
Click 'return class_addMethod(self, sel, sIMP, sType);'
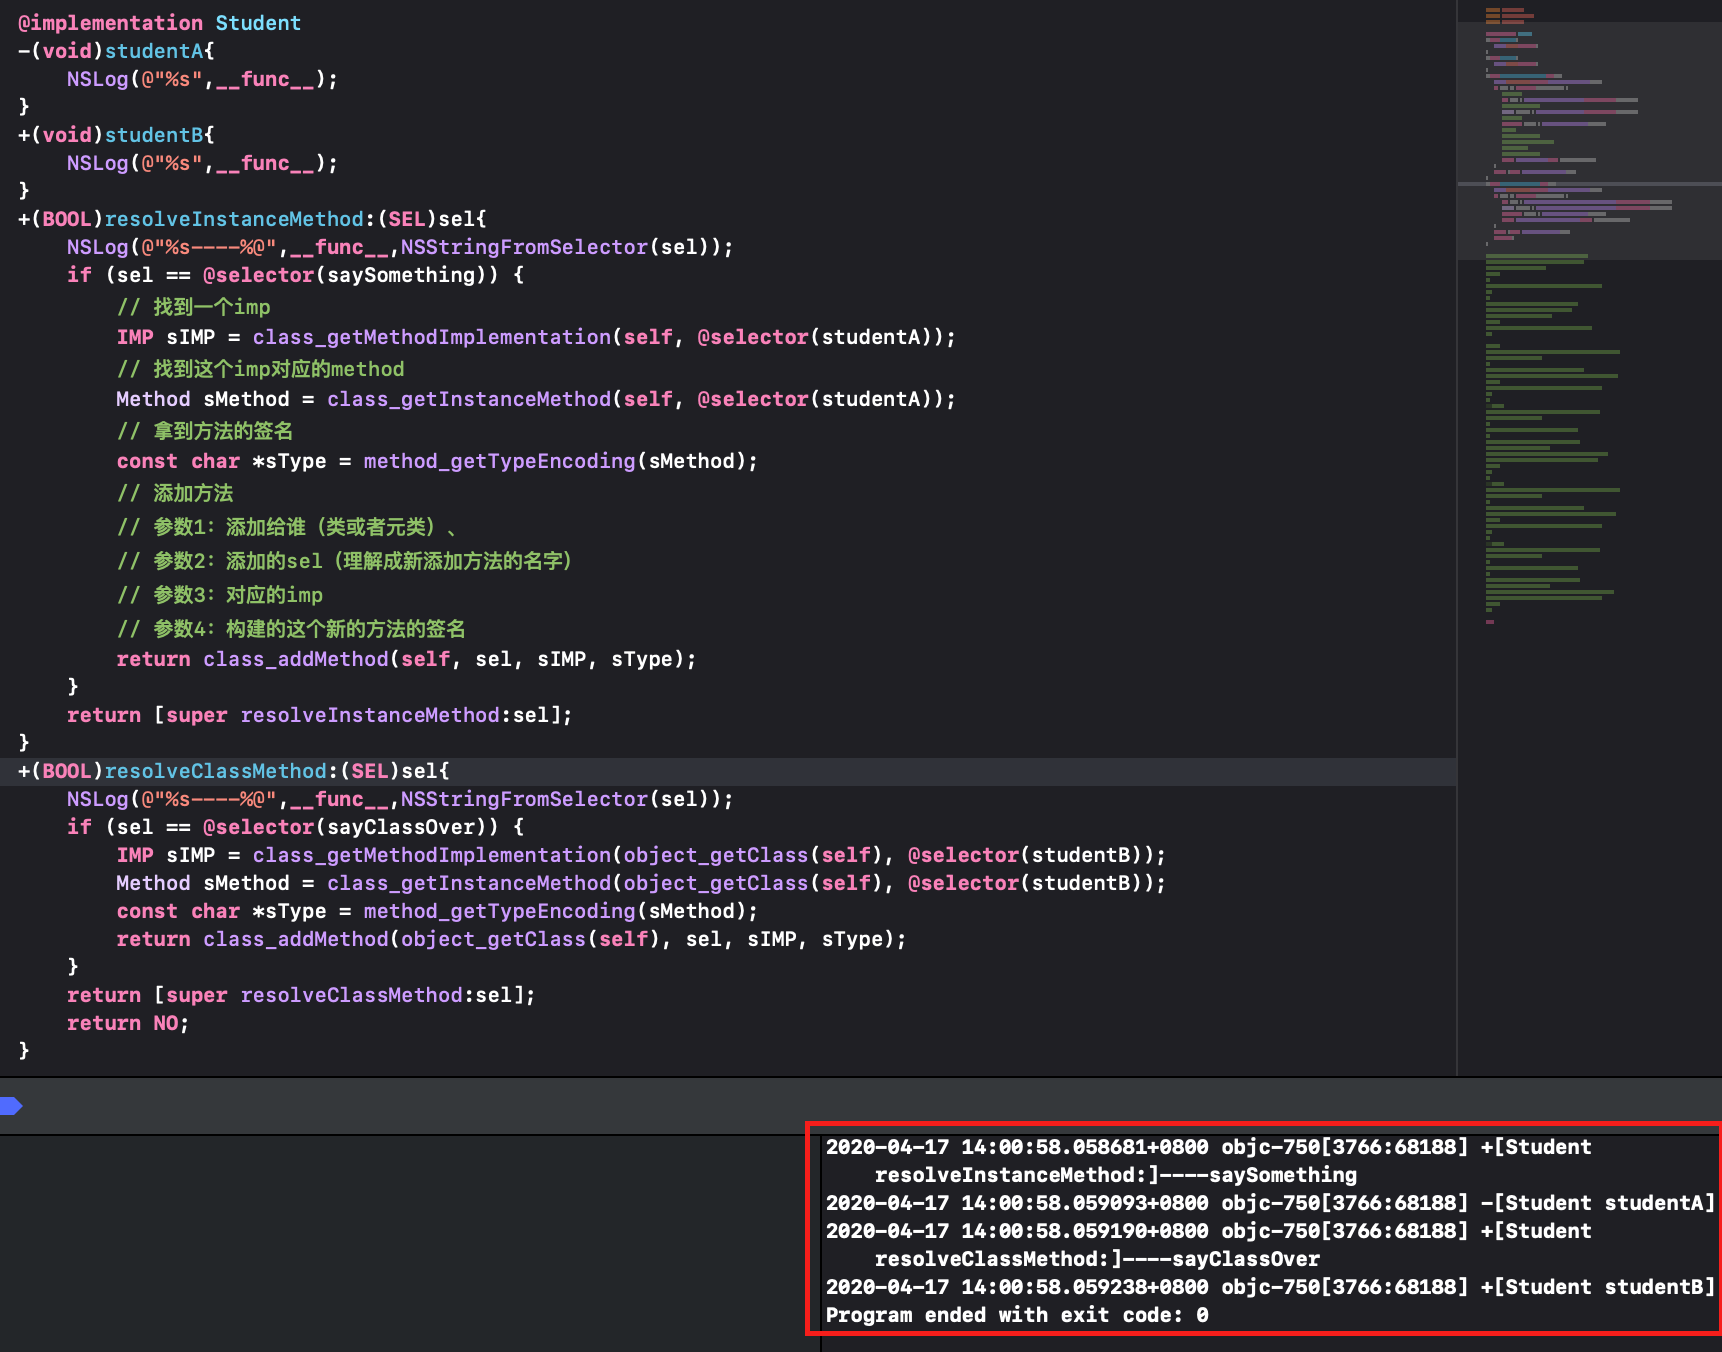(406, 659)
